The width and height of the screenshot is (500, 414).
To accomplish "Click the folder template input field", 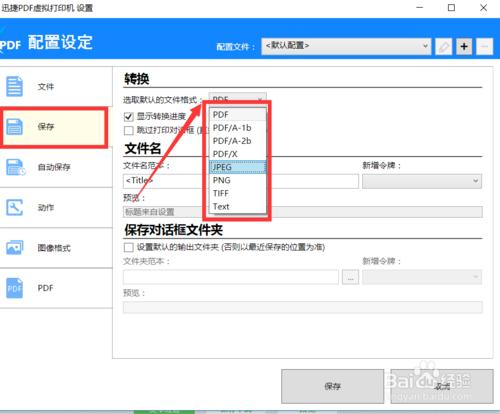I will tap(231, 277).
